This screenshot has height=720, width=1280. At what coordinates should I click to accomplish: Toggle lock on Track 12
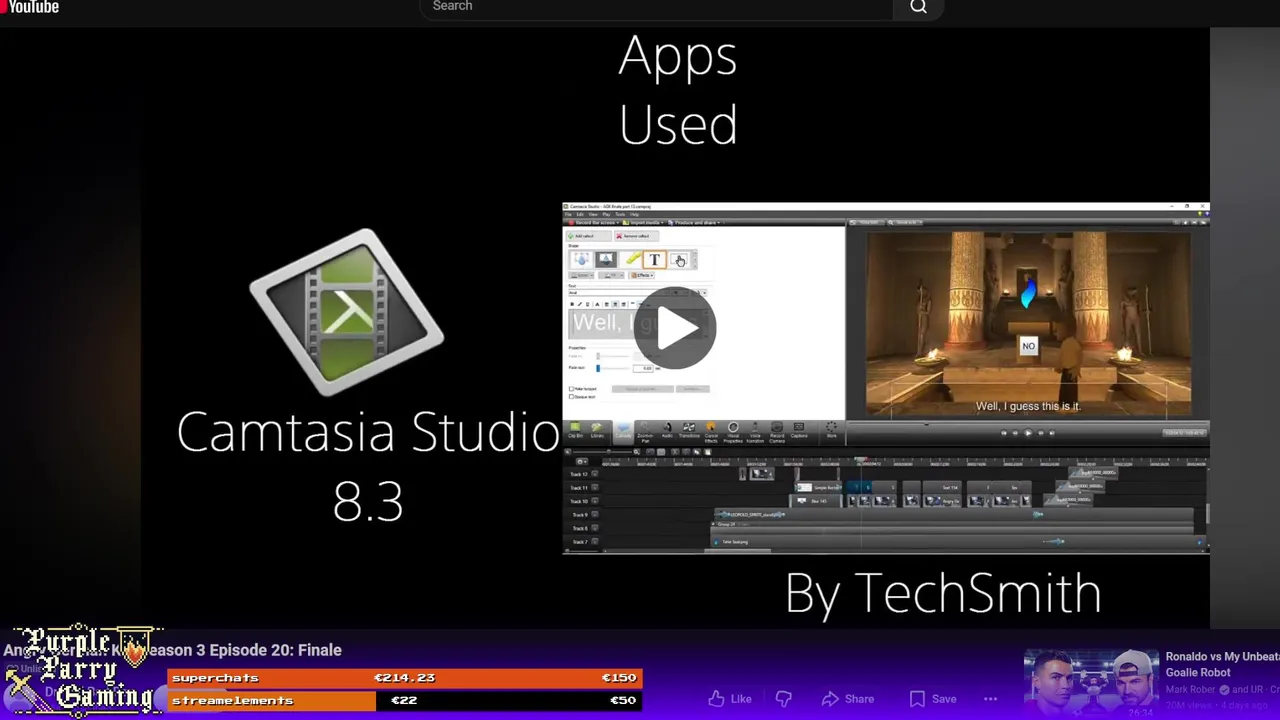click(x=594, y=474)
